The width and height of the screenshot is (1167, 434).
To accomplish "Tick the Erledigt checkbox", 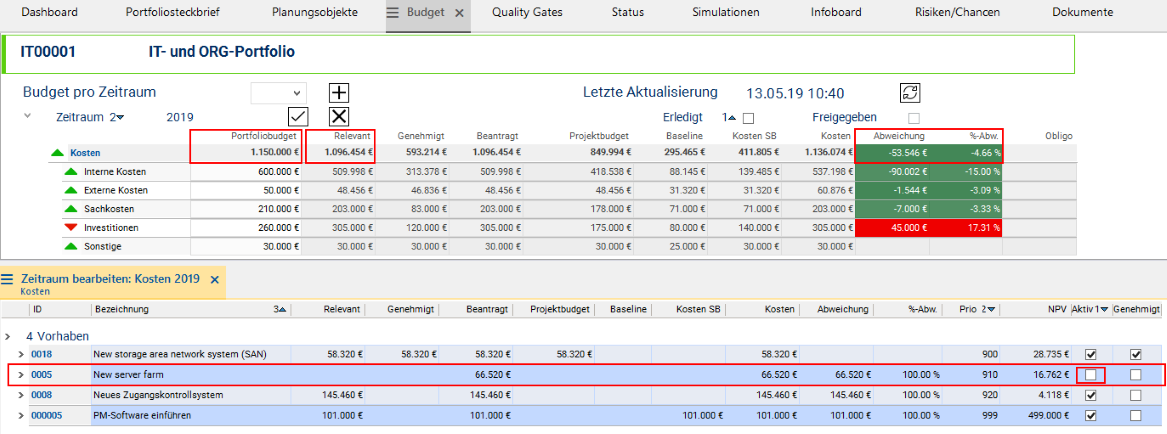I will [x=748, y=118].
